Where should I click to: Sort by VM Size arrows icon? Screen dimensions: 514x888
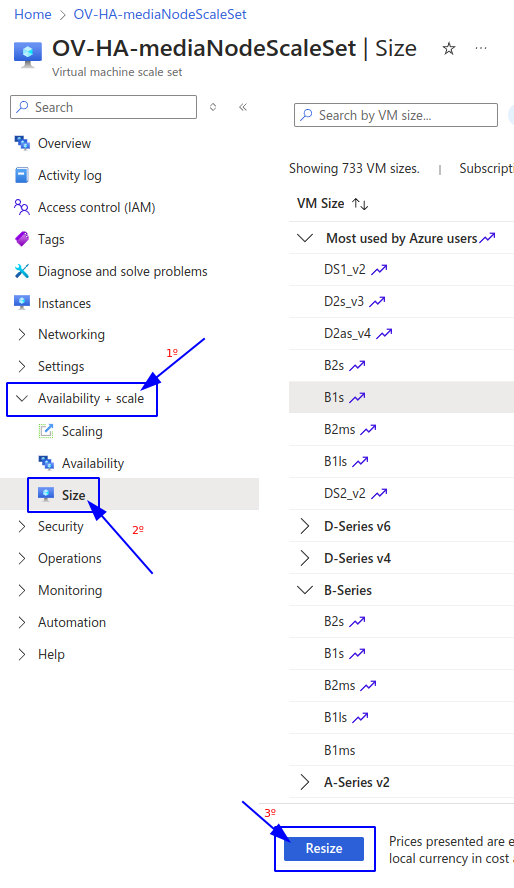(360, 204)
